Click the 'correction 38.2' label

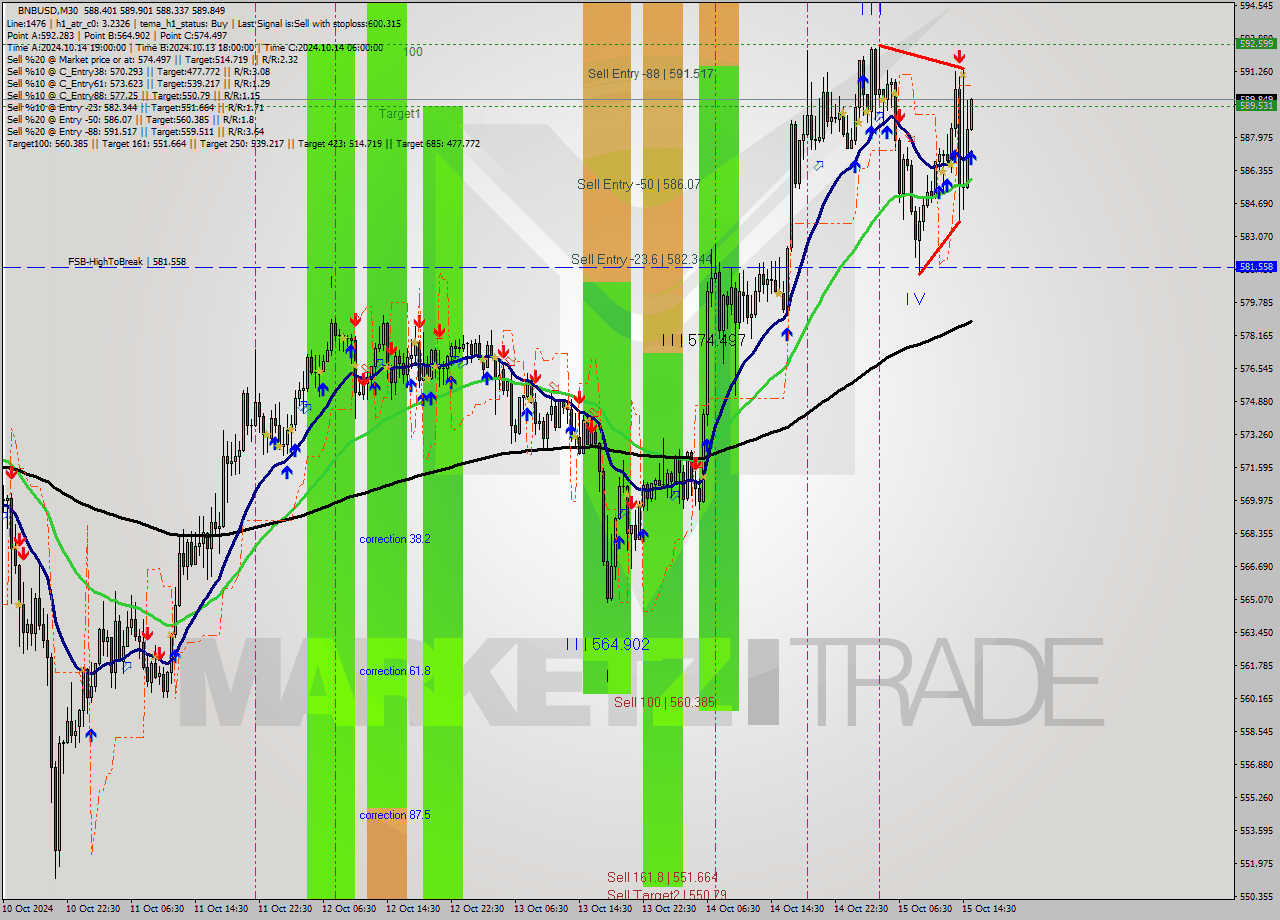395,539
